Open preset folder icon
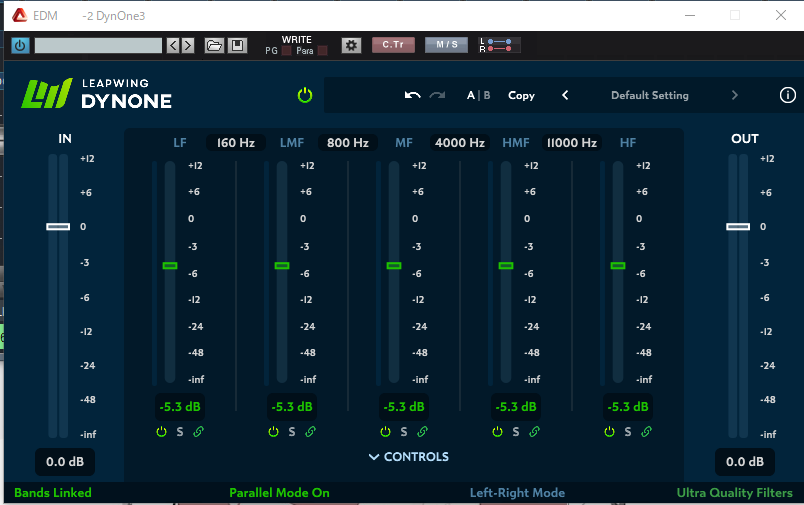Screen dimensions: 804x505 (214, 46)
